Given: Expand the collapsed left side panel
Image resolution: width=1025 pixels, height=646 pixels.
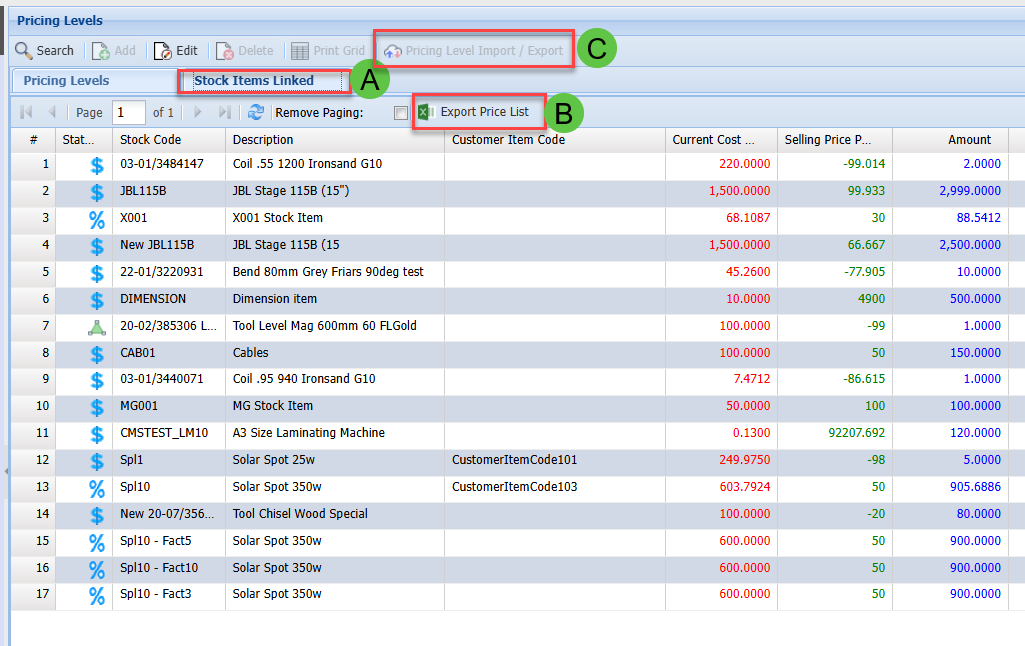Looking at the screenshot, I should (x=5, y=470).
